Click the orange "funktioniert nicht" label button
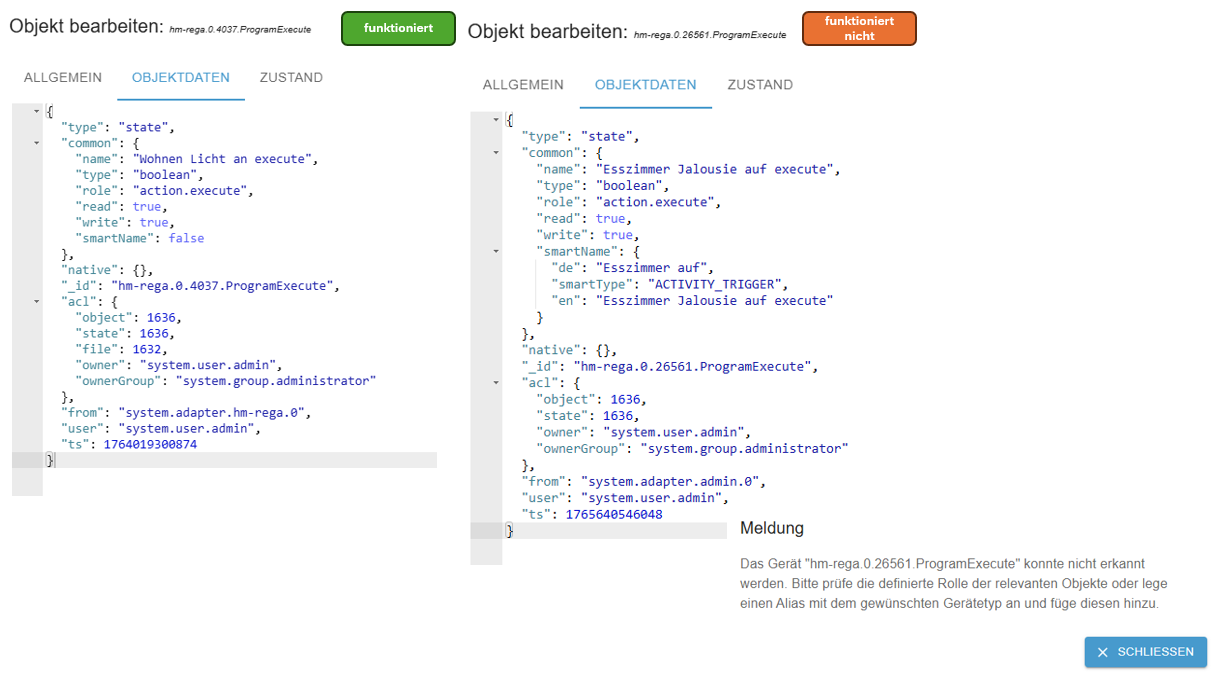1212x673 pixels. (859, 28)
